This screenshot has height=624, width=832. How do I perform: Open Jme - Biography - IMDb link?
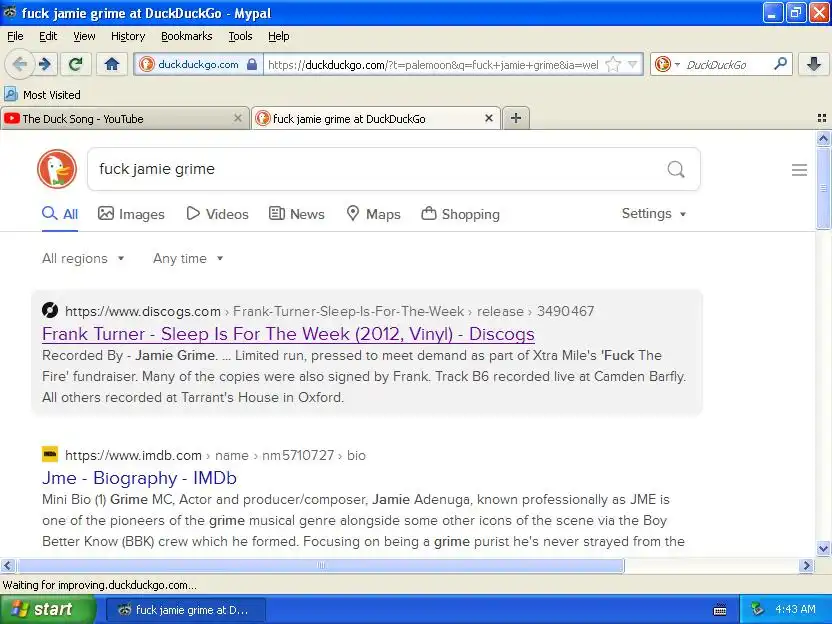pyautogui.click(x=139, y=478)
